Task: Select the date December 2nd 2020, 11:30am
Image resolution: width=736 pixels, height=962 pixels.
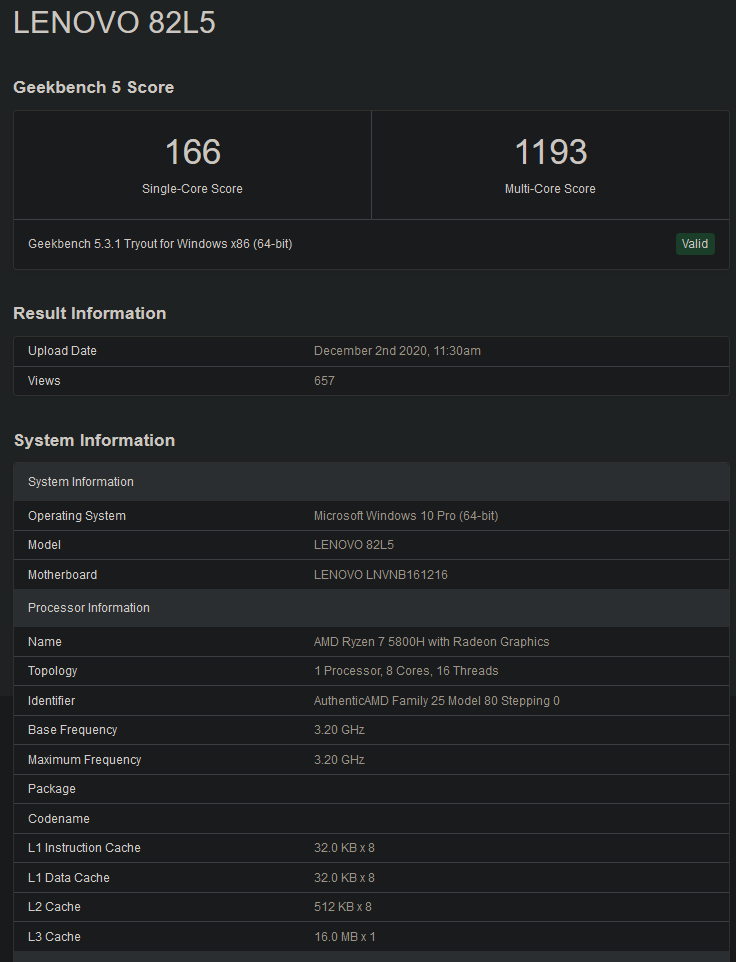Action: 397,351
